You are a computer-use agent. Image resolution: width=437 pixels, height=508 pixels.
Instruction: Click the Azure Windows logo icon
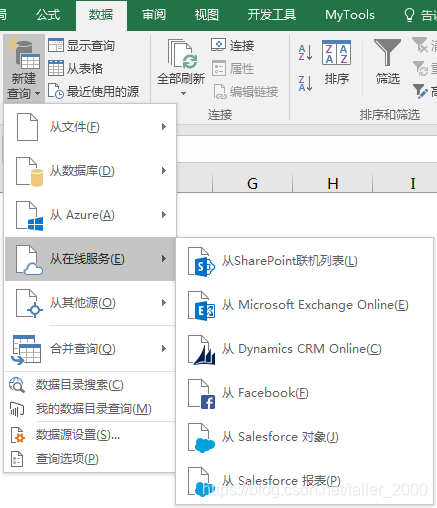pos(35,224)
